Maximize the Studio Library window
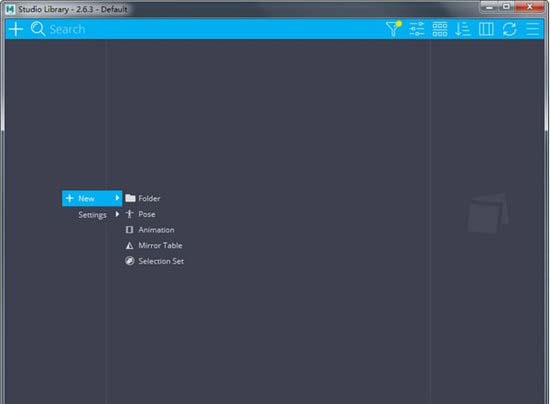Image resolution: width=550 pixels, height=404 pixels. (506, 7)
